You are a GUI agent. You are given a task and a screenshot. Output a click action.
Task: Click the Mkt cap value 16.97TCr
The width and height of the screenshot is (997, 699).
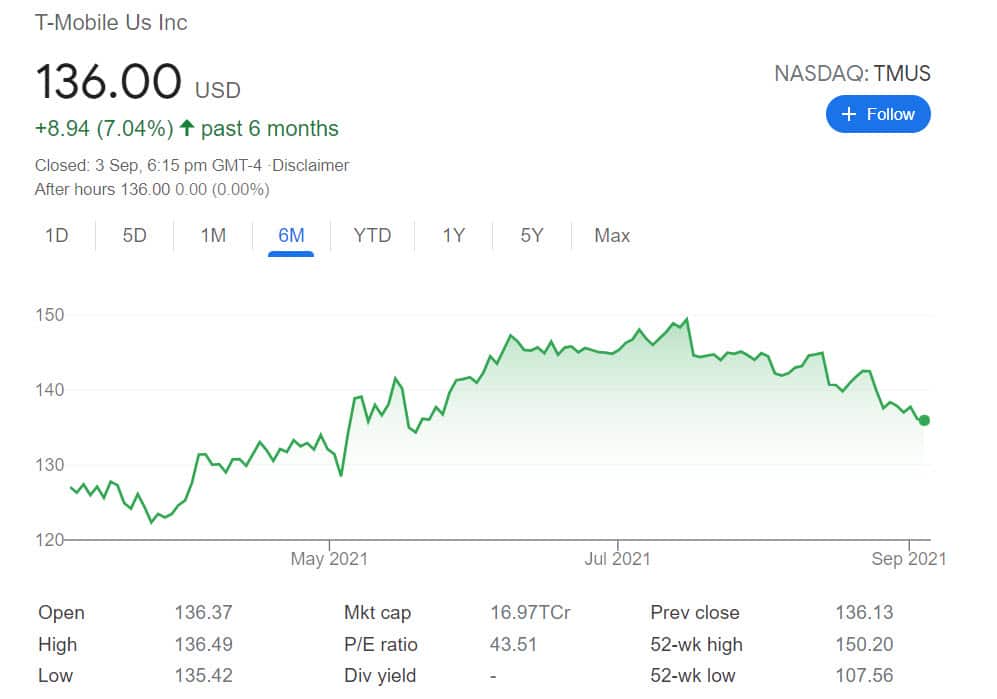click(x=530, y=612)
